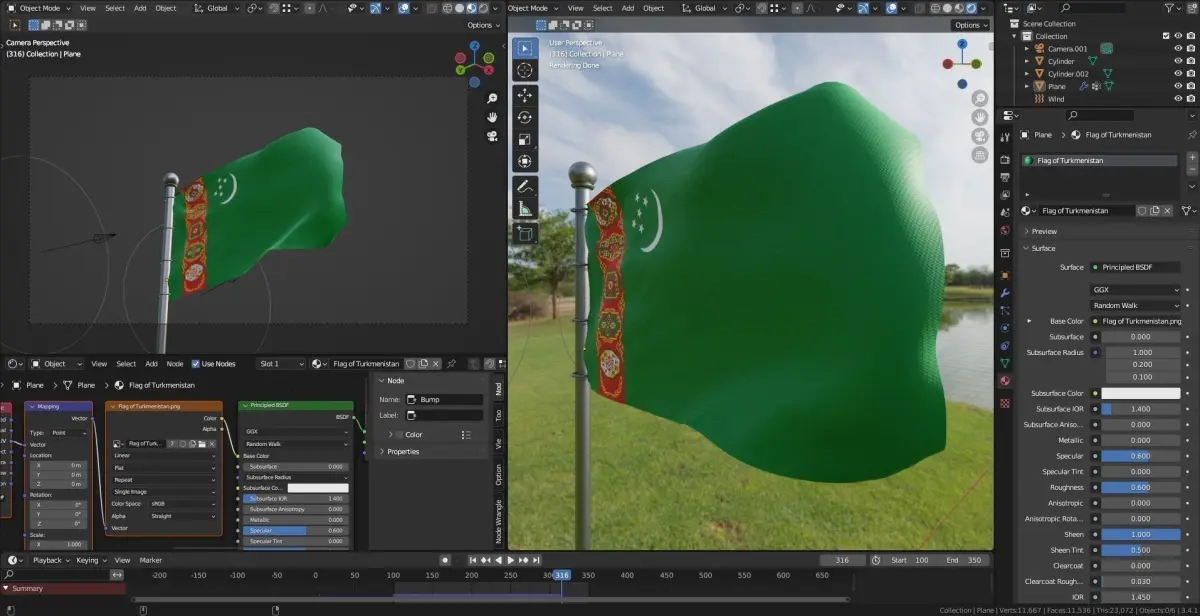Select the Rotate tool in right viewport
Screen dimensions: 1200x616
click(x=525, y=117)
